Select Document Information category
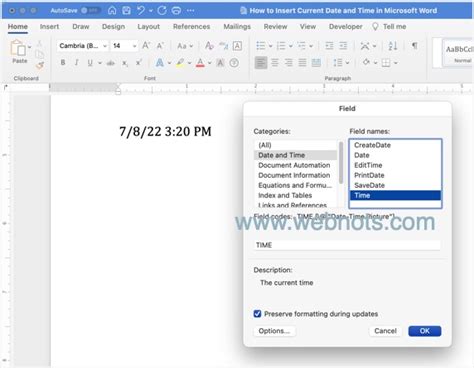 [295, 175]
